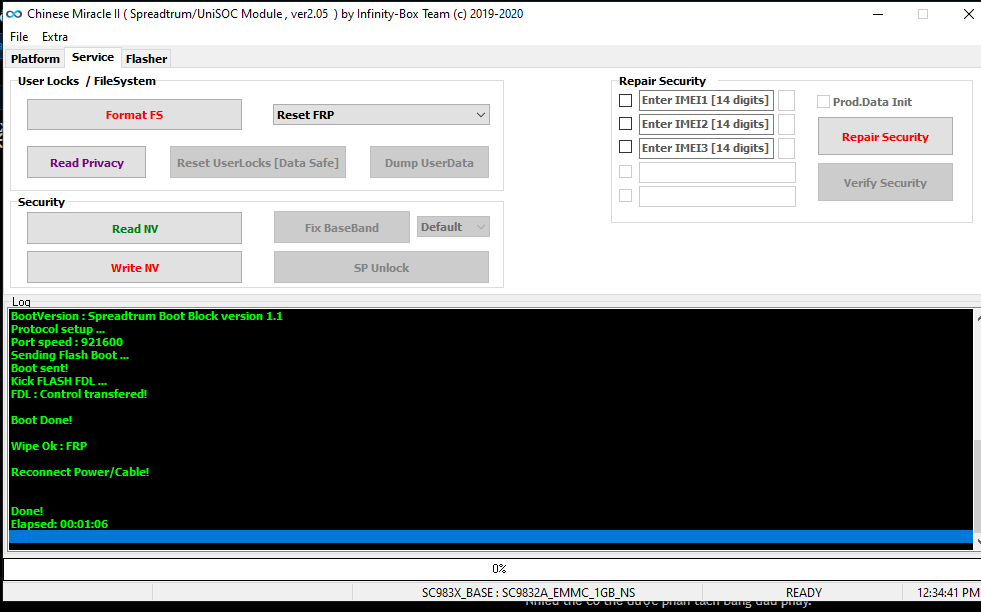
Task: Click the Infinity-Box app icon in title bar
Action: tap(14, 14)
